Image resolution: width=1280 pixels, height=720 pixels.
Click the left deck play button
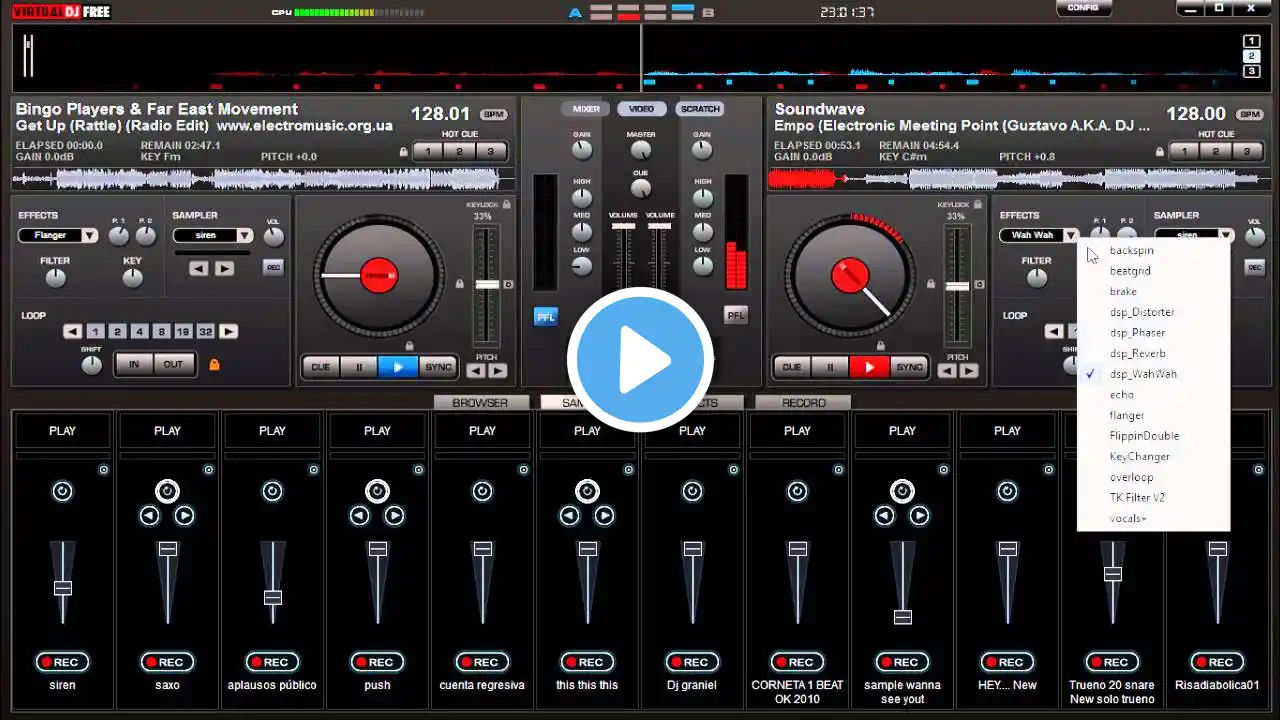click(x=398, y=367)
